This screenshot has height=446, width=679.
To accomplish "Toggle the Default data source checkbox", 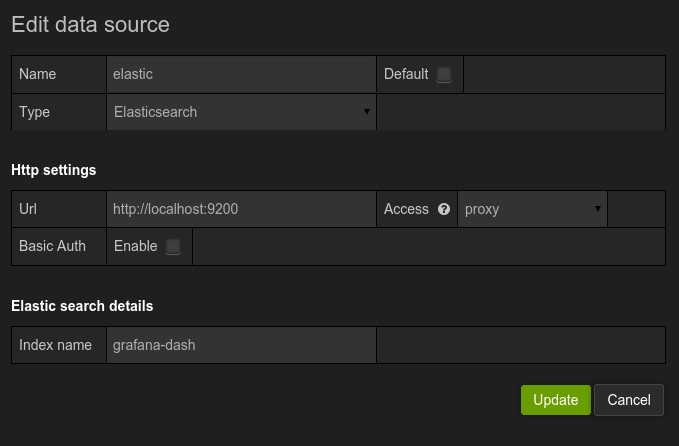I will coord(444,75).
